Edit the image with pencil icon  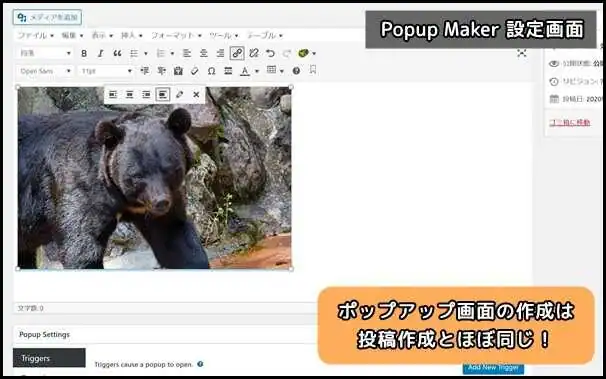tap(179, 94)
